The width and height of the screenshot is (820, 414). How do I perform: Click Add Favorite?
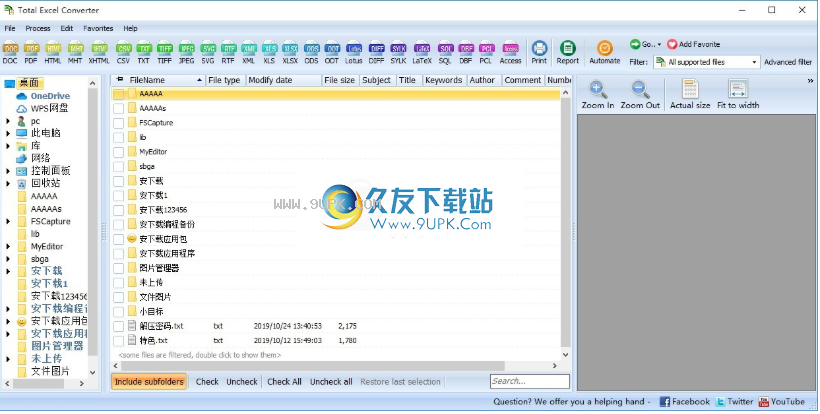pos(694,44)
